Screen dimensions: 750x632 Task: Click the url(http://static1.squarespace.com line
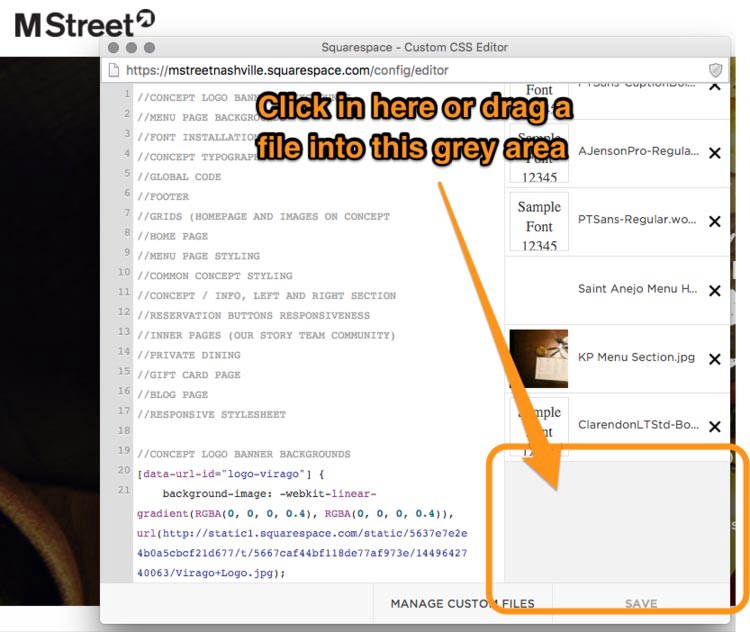[302, 533]
